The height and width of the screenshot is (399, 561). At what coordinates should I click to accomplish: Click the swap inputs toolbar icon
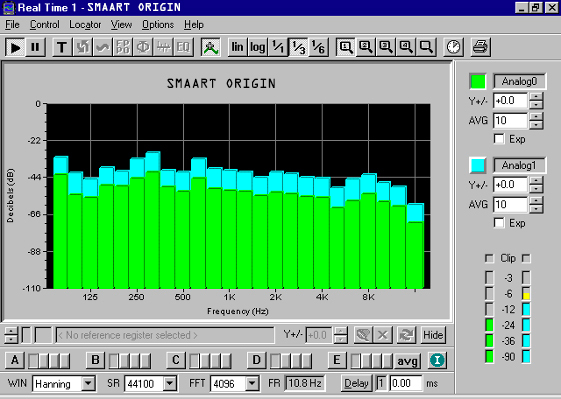(82, 47)
